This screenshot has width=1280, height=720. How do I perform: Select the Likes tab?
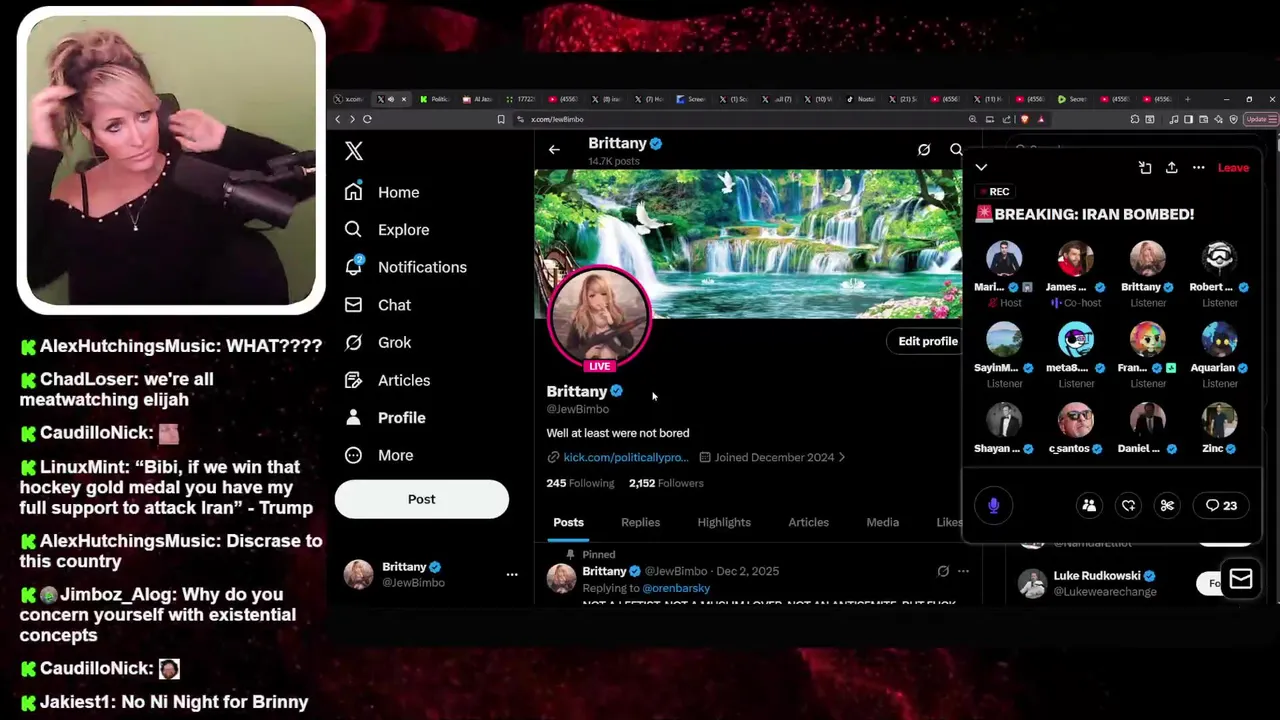pos(950,522)
